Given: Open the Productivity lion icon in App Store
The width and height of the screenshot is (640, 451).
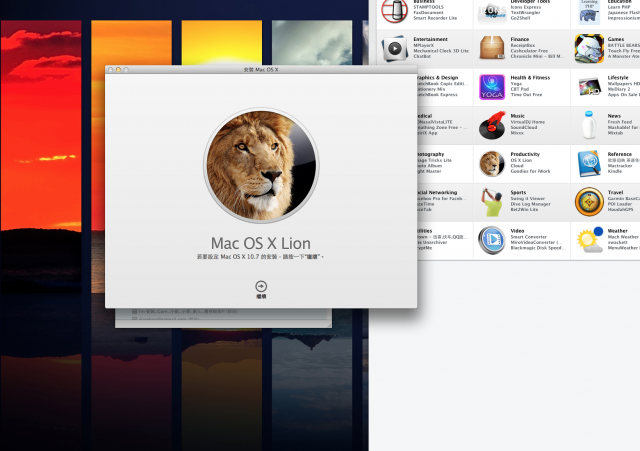Looking at the screenshot, I should click(492, 163).
